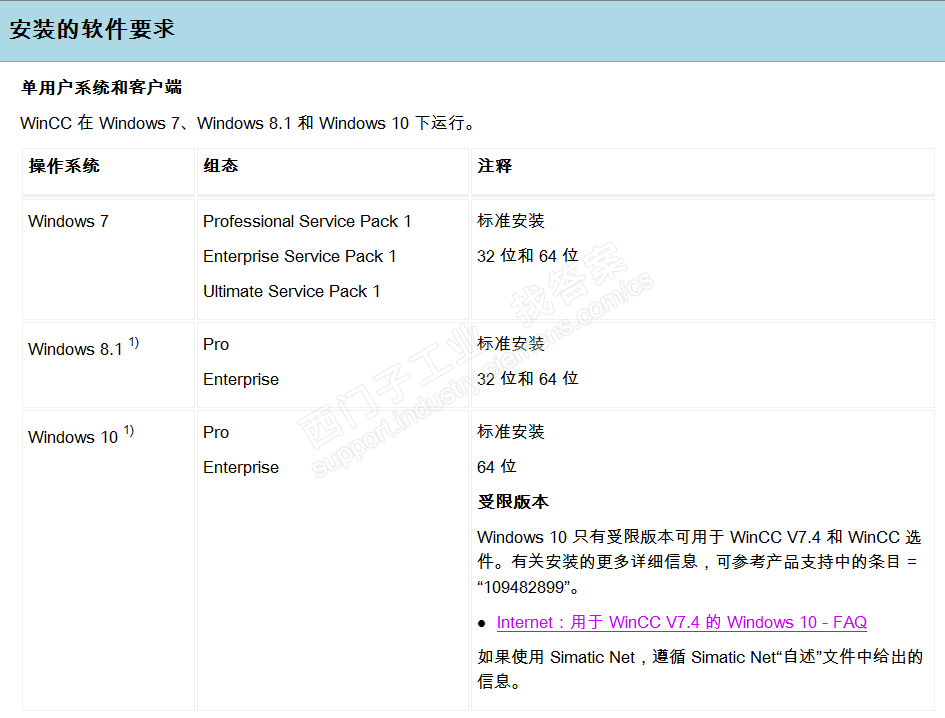
Task: Click the 受限版本 bold label
Action: pyautogui.click(x=513, y=502)
